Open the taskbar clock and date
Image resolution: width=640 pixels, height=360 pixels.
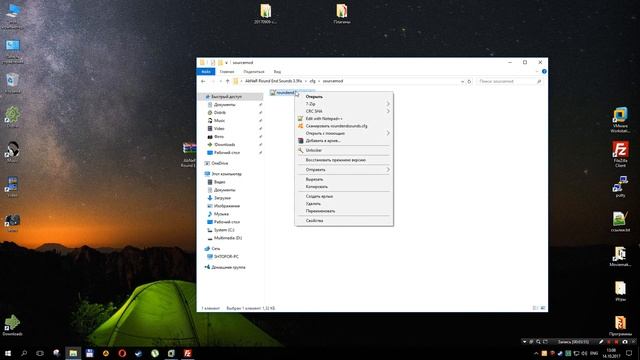click(611, 353)
